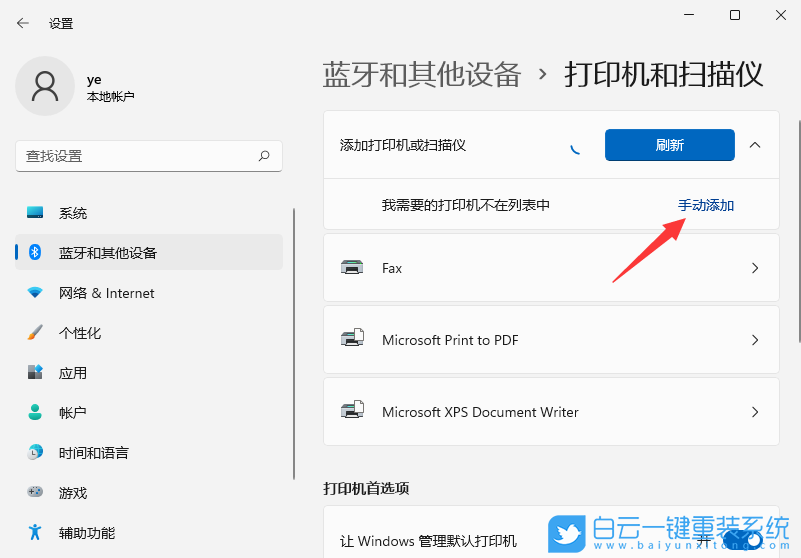This screenshot has height=558, width=801.
Task: Select Microsoft Print to PDF row
Action: click(x=551, y=340)
